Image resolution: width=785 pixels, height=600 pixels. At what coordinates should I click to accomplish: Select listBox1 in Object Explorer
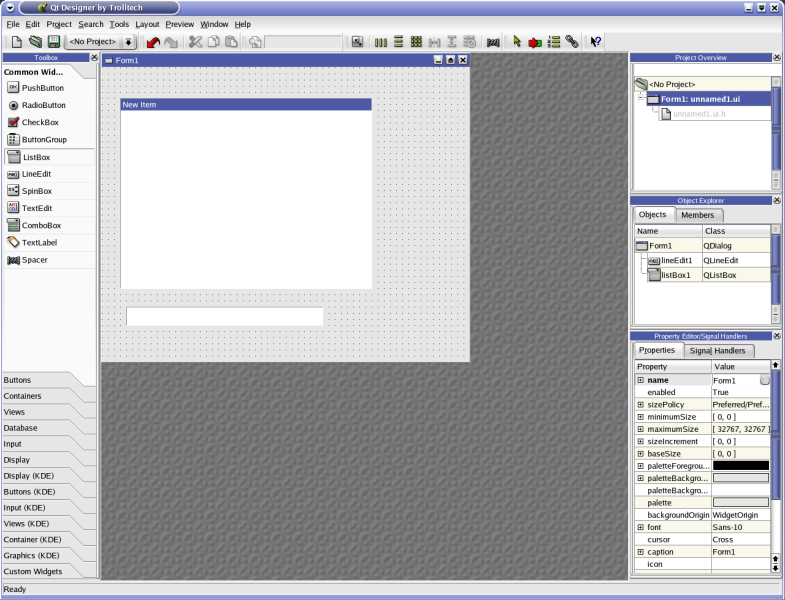[675, 275]
